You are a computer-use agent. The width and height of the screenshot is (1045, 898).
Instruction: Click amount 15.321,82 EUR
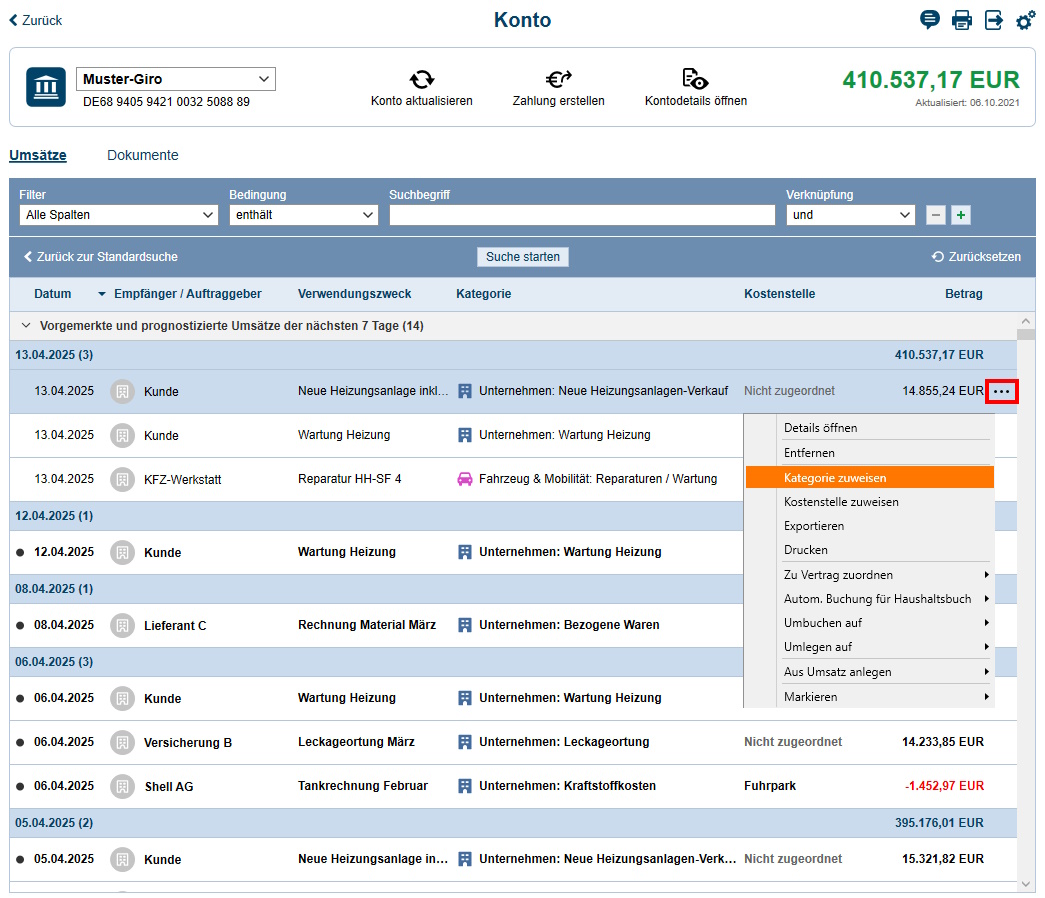click(942, 859)
